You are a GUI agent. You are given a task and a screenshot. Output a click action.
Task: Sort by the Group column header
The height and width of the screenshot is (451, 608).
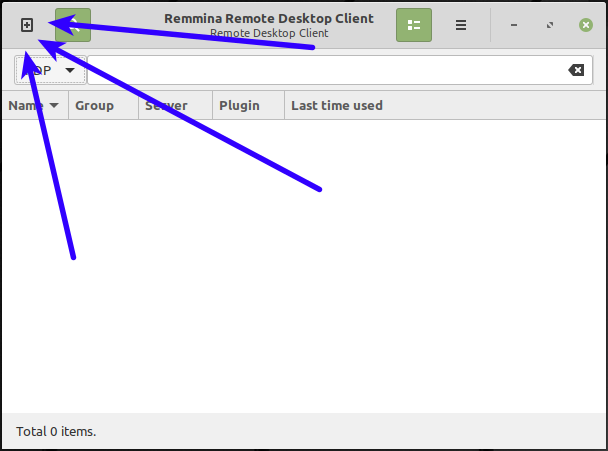[103, 105]
